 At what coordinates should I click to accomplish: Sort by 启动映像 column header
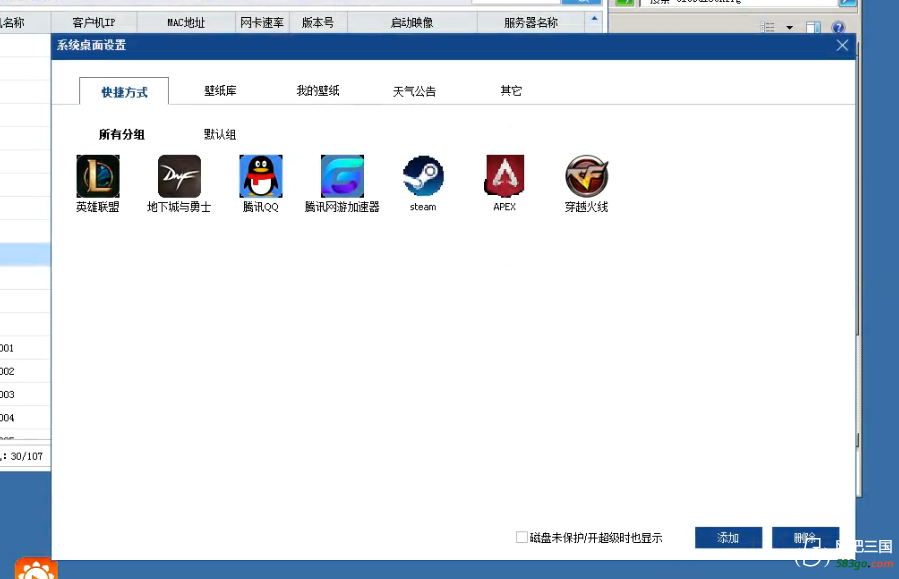pyautogui.click(x=412, y=23)
